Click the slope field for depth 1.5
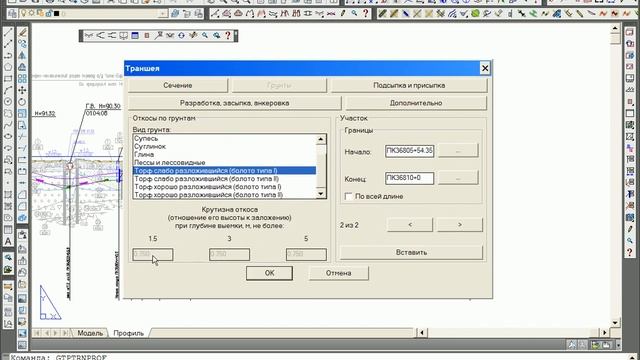The height and width of the screenshot is (360, 640). (153, 254)
